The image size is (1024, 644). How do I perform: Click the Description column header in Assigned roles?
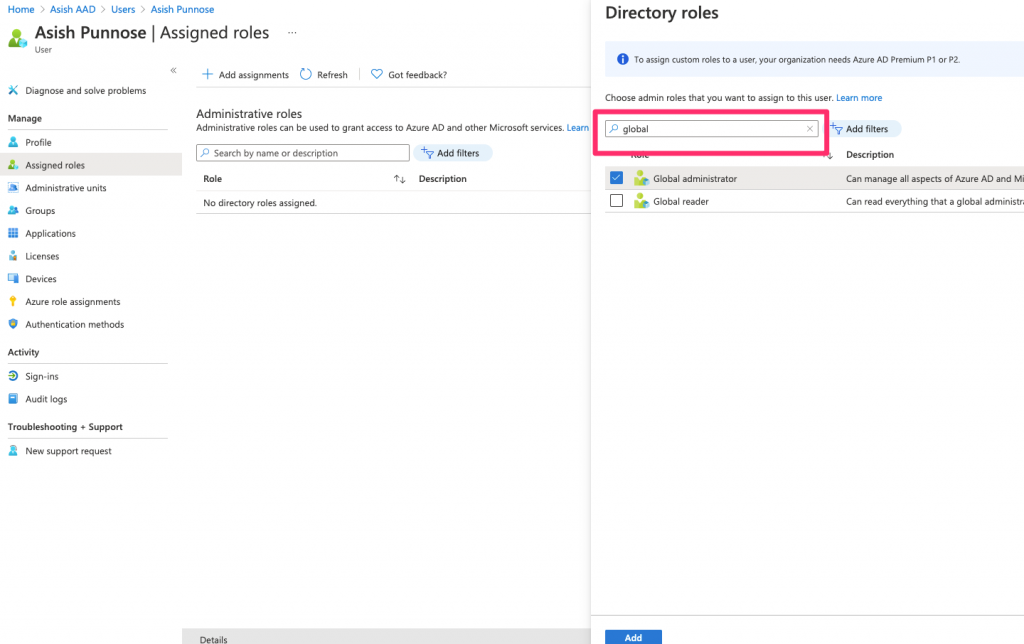point(443,179)
